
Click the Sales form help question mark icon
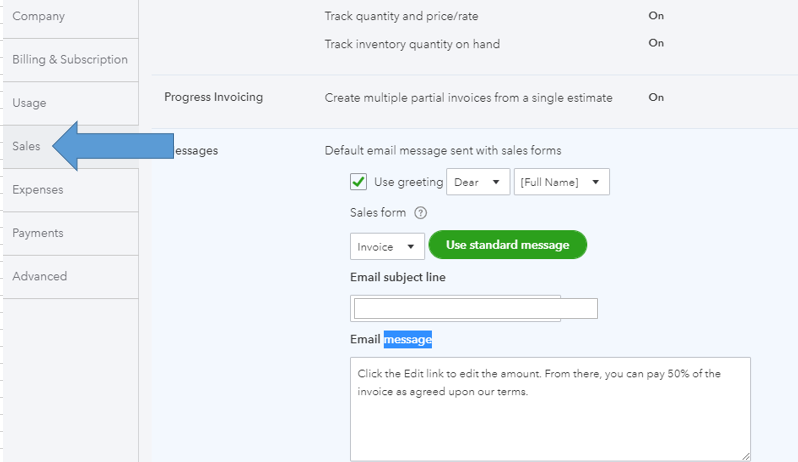tap(421, 213)
